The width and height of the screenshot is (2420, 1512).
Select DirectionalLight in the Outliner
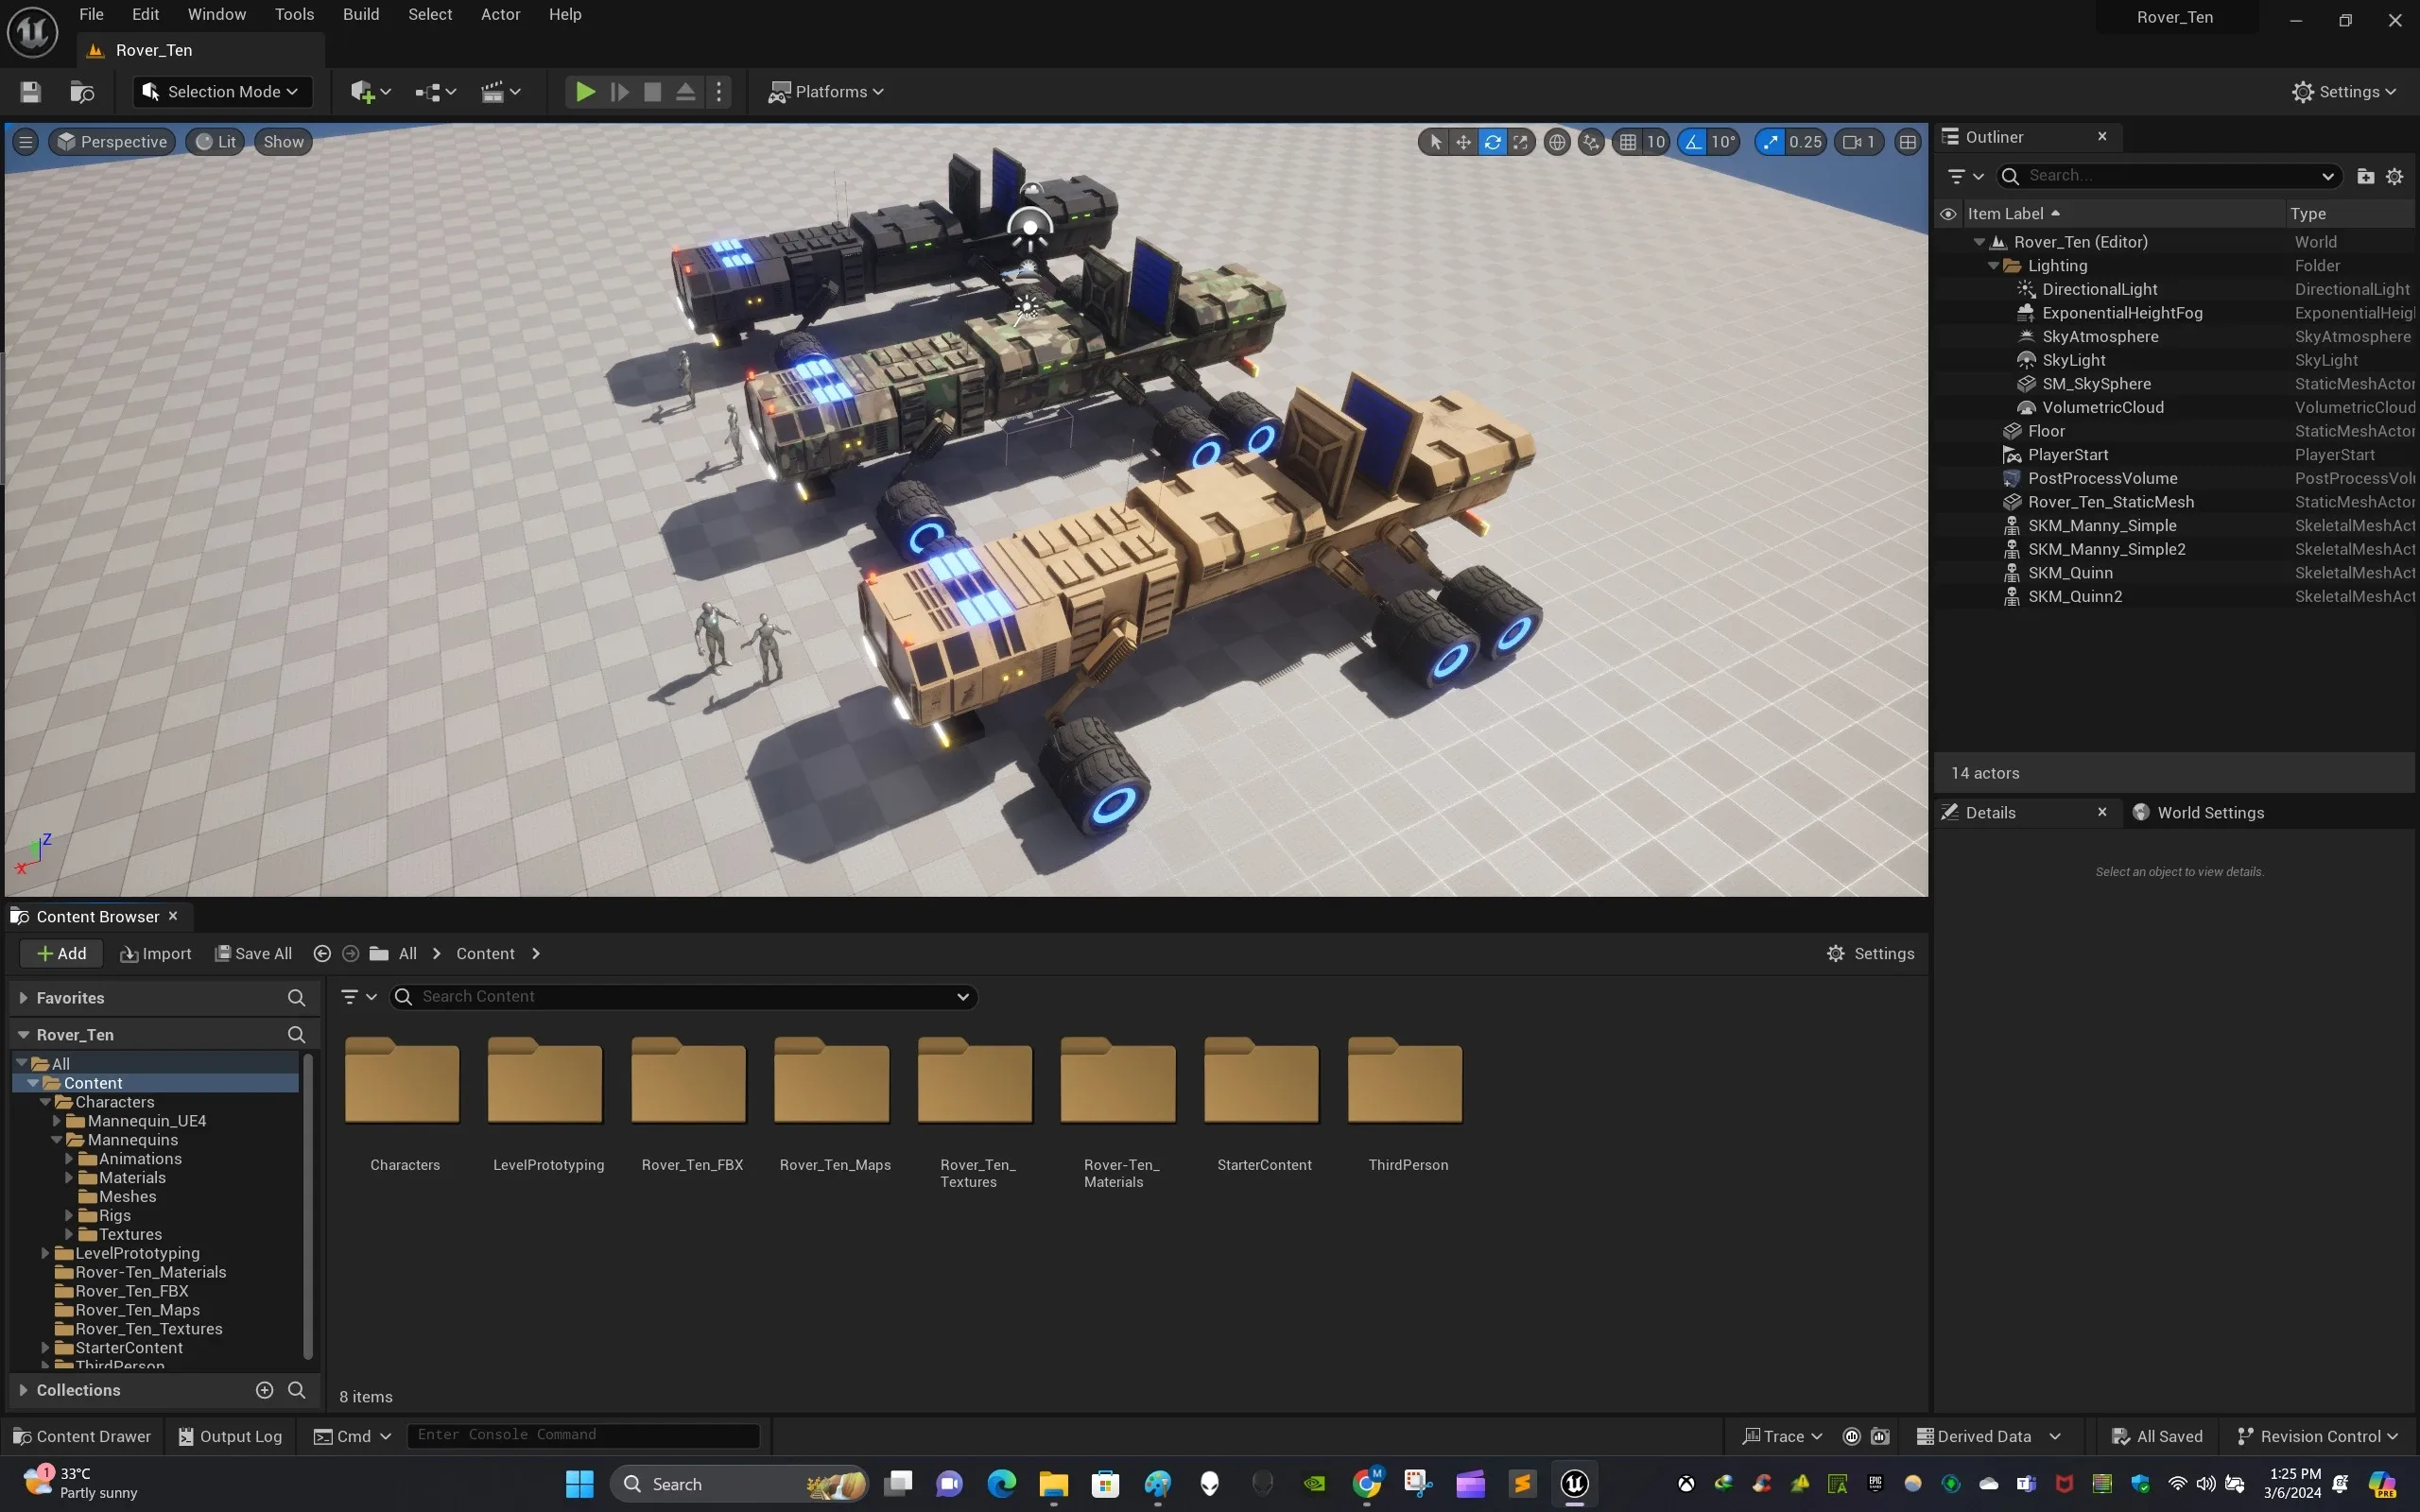[2099, 289]
